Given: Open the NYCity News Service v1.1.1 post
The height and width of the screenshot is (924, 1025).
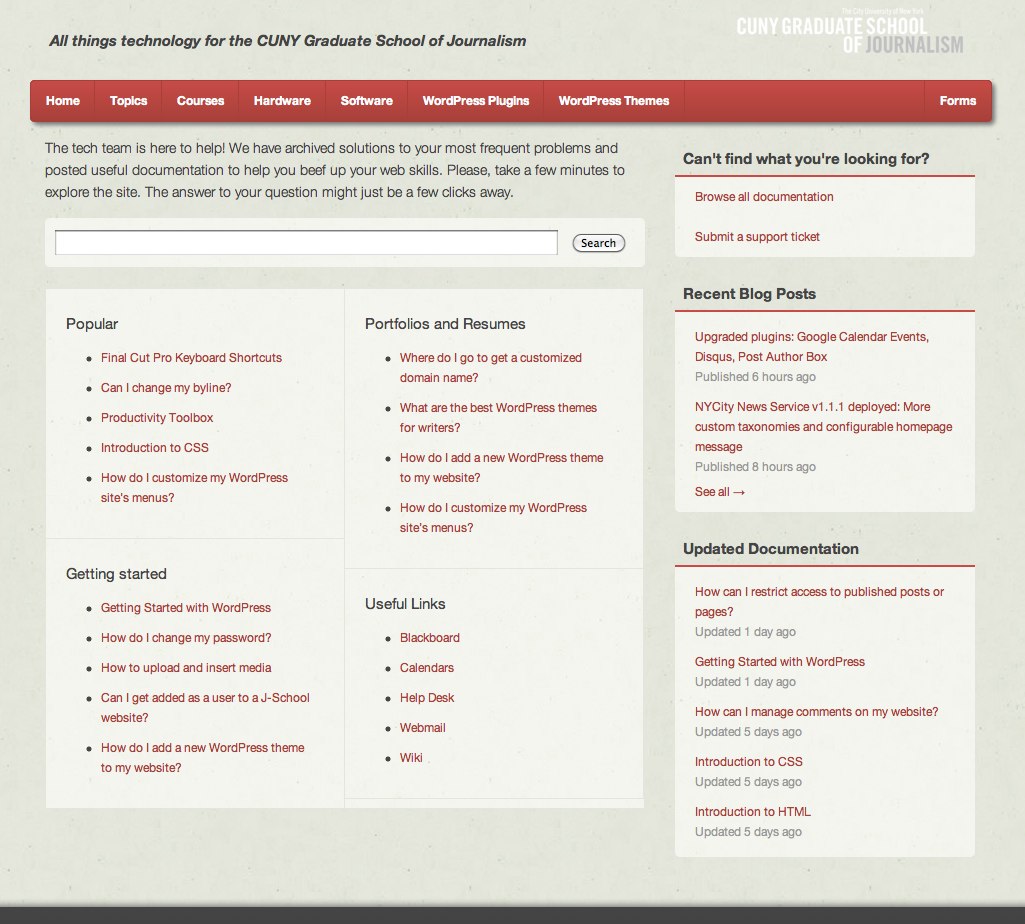Looking at the screenshot, I should tap(824, 426).
